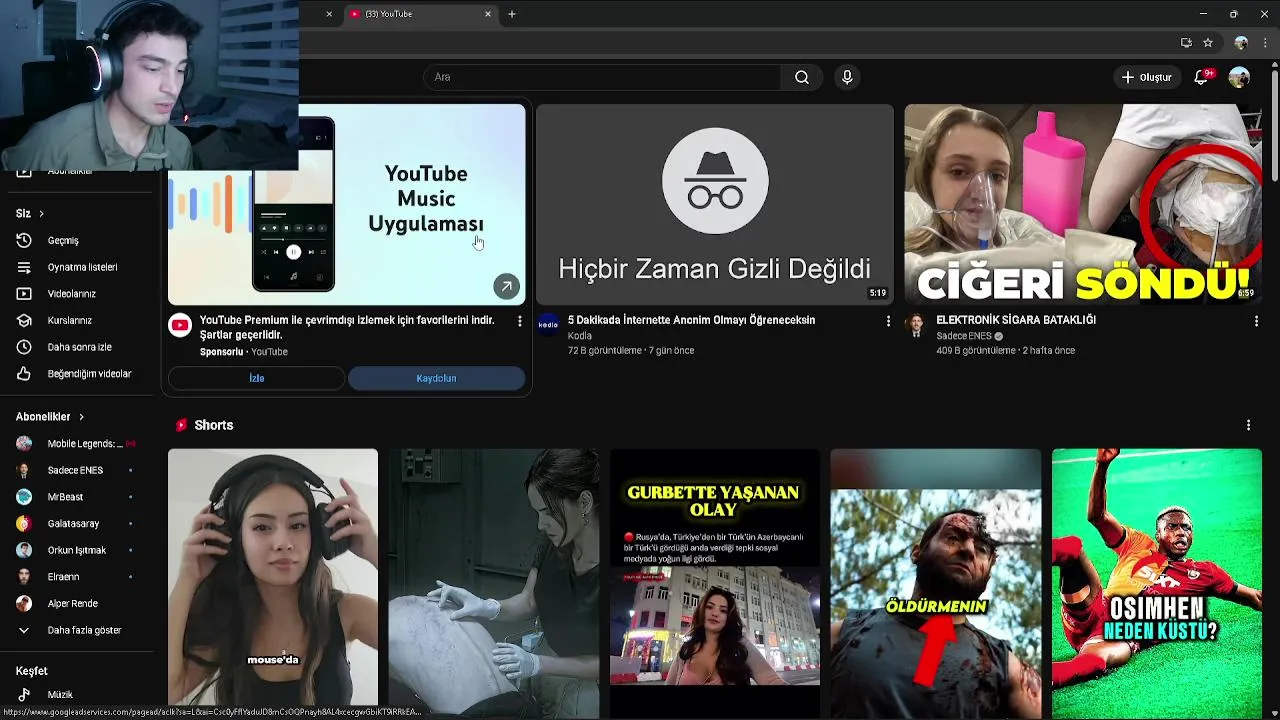Open options for Elektronik Sigara video
Image resolution: width=1280 pixels, height=720 pixels.
pos(1256,321)
